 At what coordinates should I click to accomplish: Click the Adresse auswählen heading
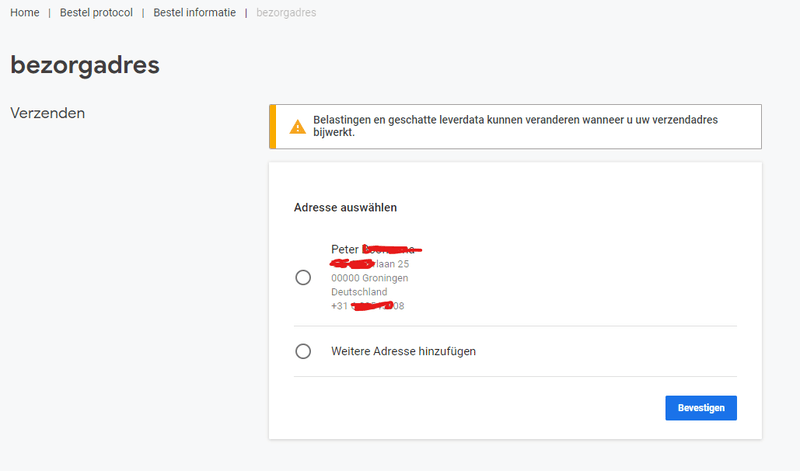click(345, 208)
